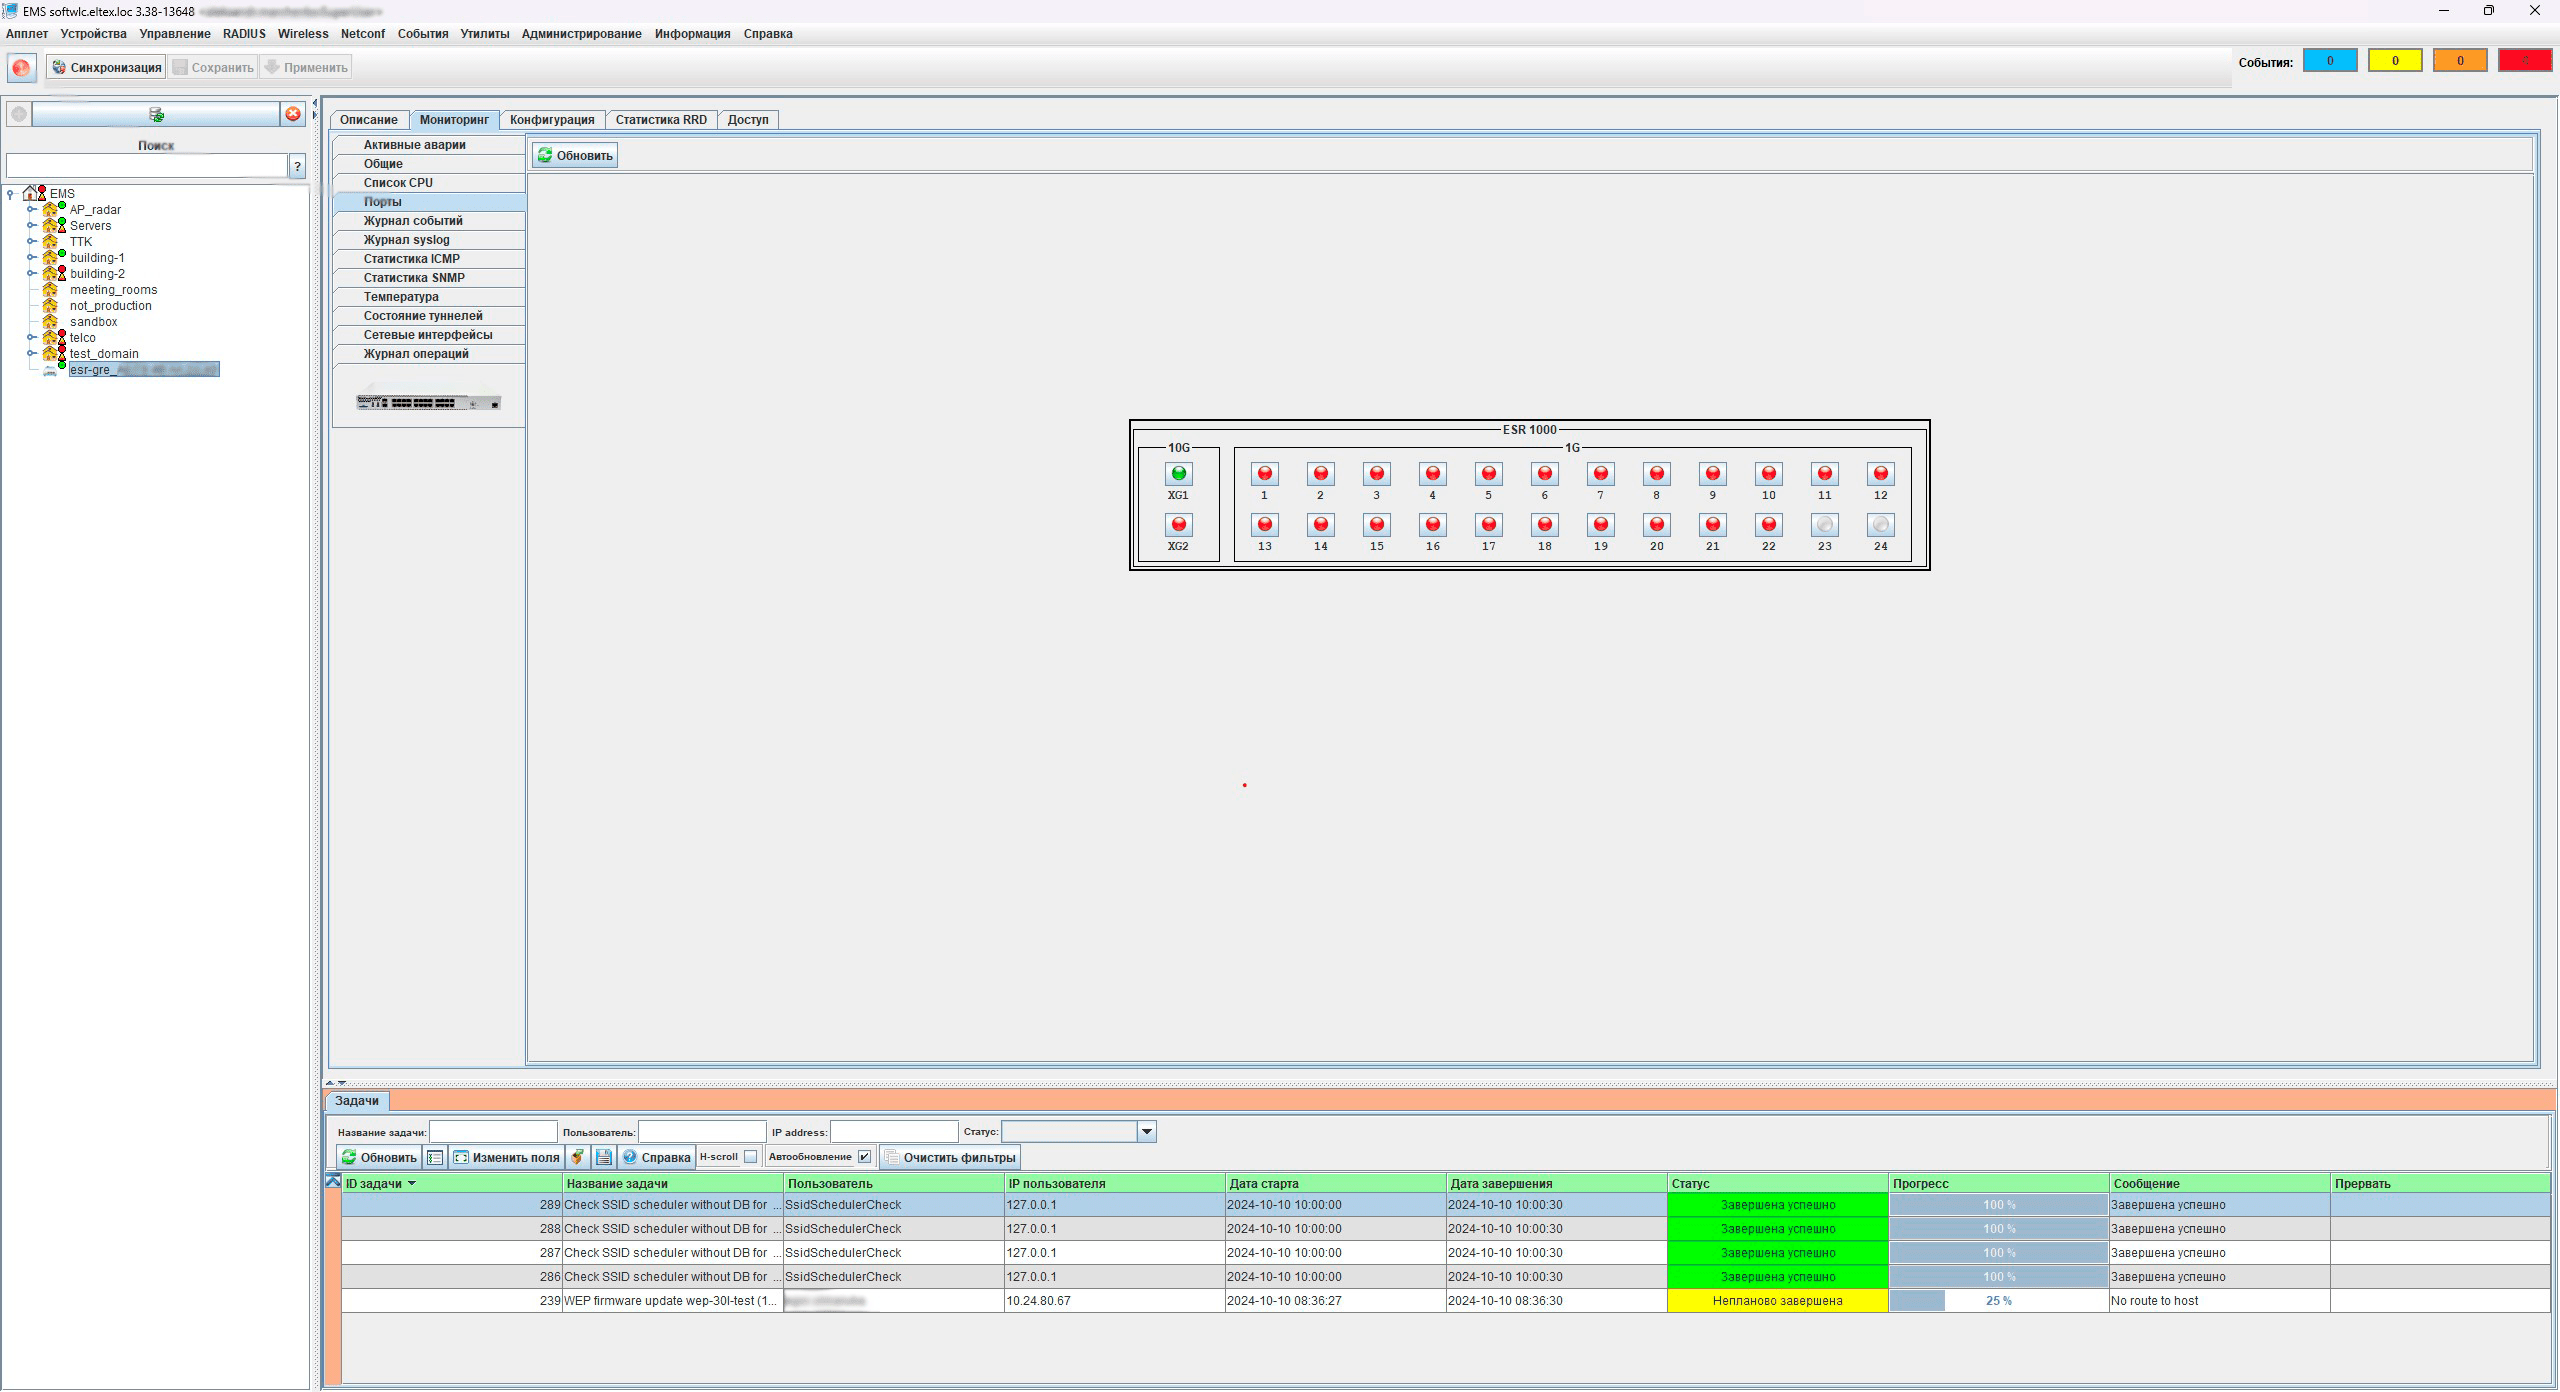This screenshot has width=2560, height=1392.
Task: Switch to the Конфигурация tab
Action: [552, 120]
